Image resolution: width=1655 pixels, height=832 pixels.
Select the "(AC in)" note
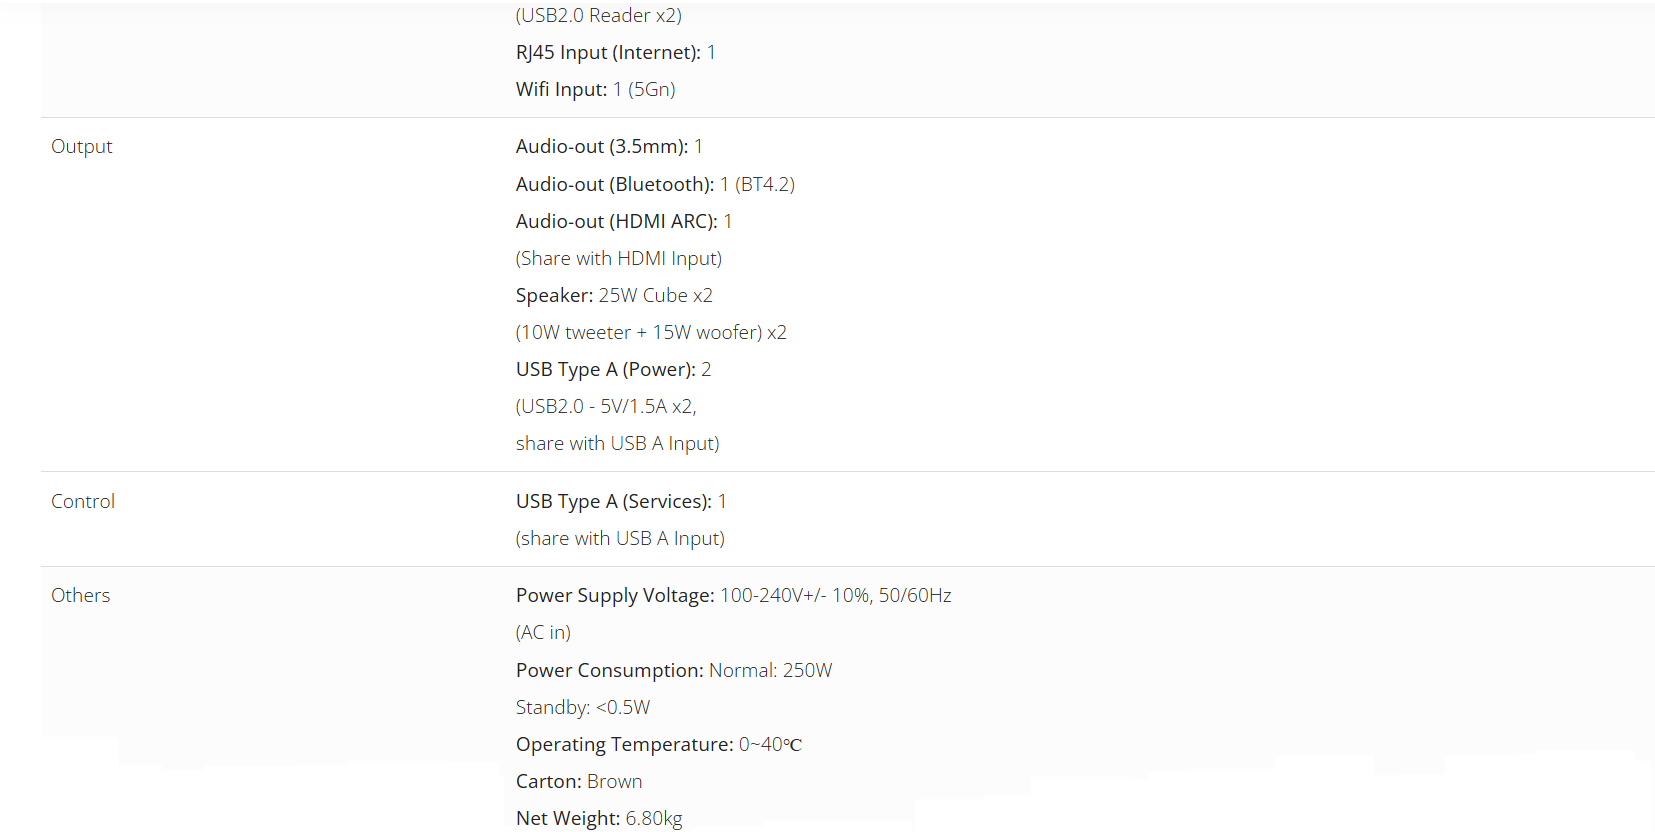pyautogui.click(x=543, y=633)
